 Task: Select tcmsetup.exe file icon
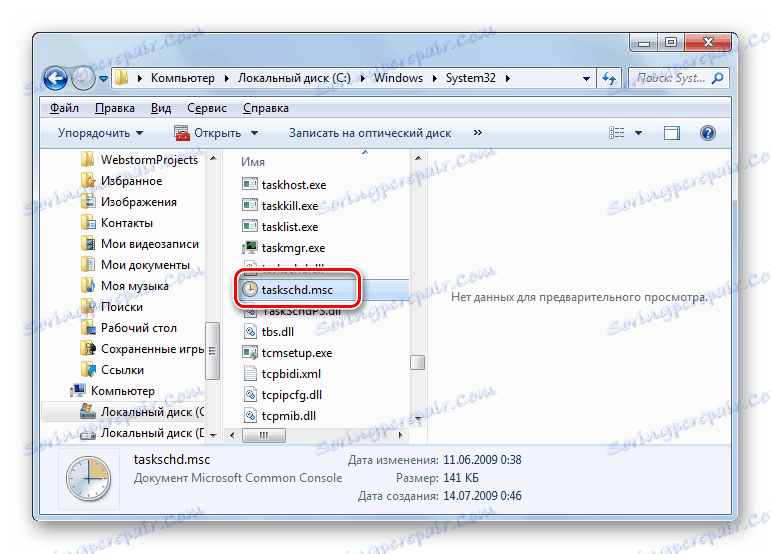(250, 353)
